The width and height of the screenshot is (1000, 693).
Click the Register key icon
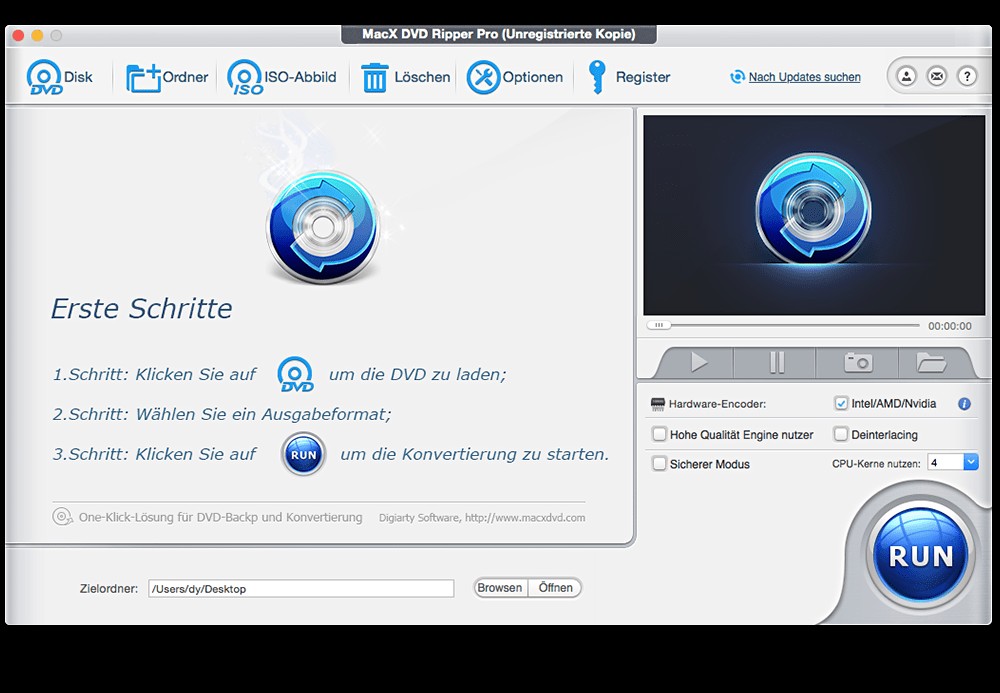[x=596, y=77]
